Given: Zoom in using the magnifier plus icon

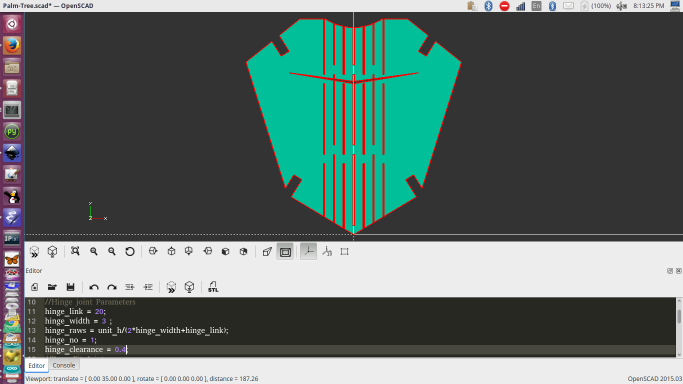Looking at the screenshot, I should [94, 251].
